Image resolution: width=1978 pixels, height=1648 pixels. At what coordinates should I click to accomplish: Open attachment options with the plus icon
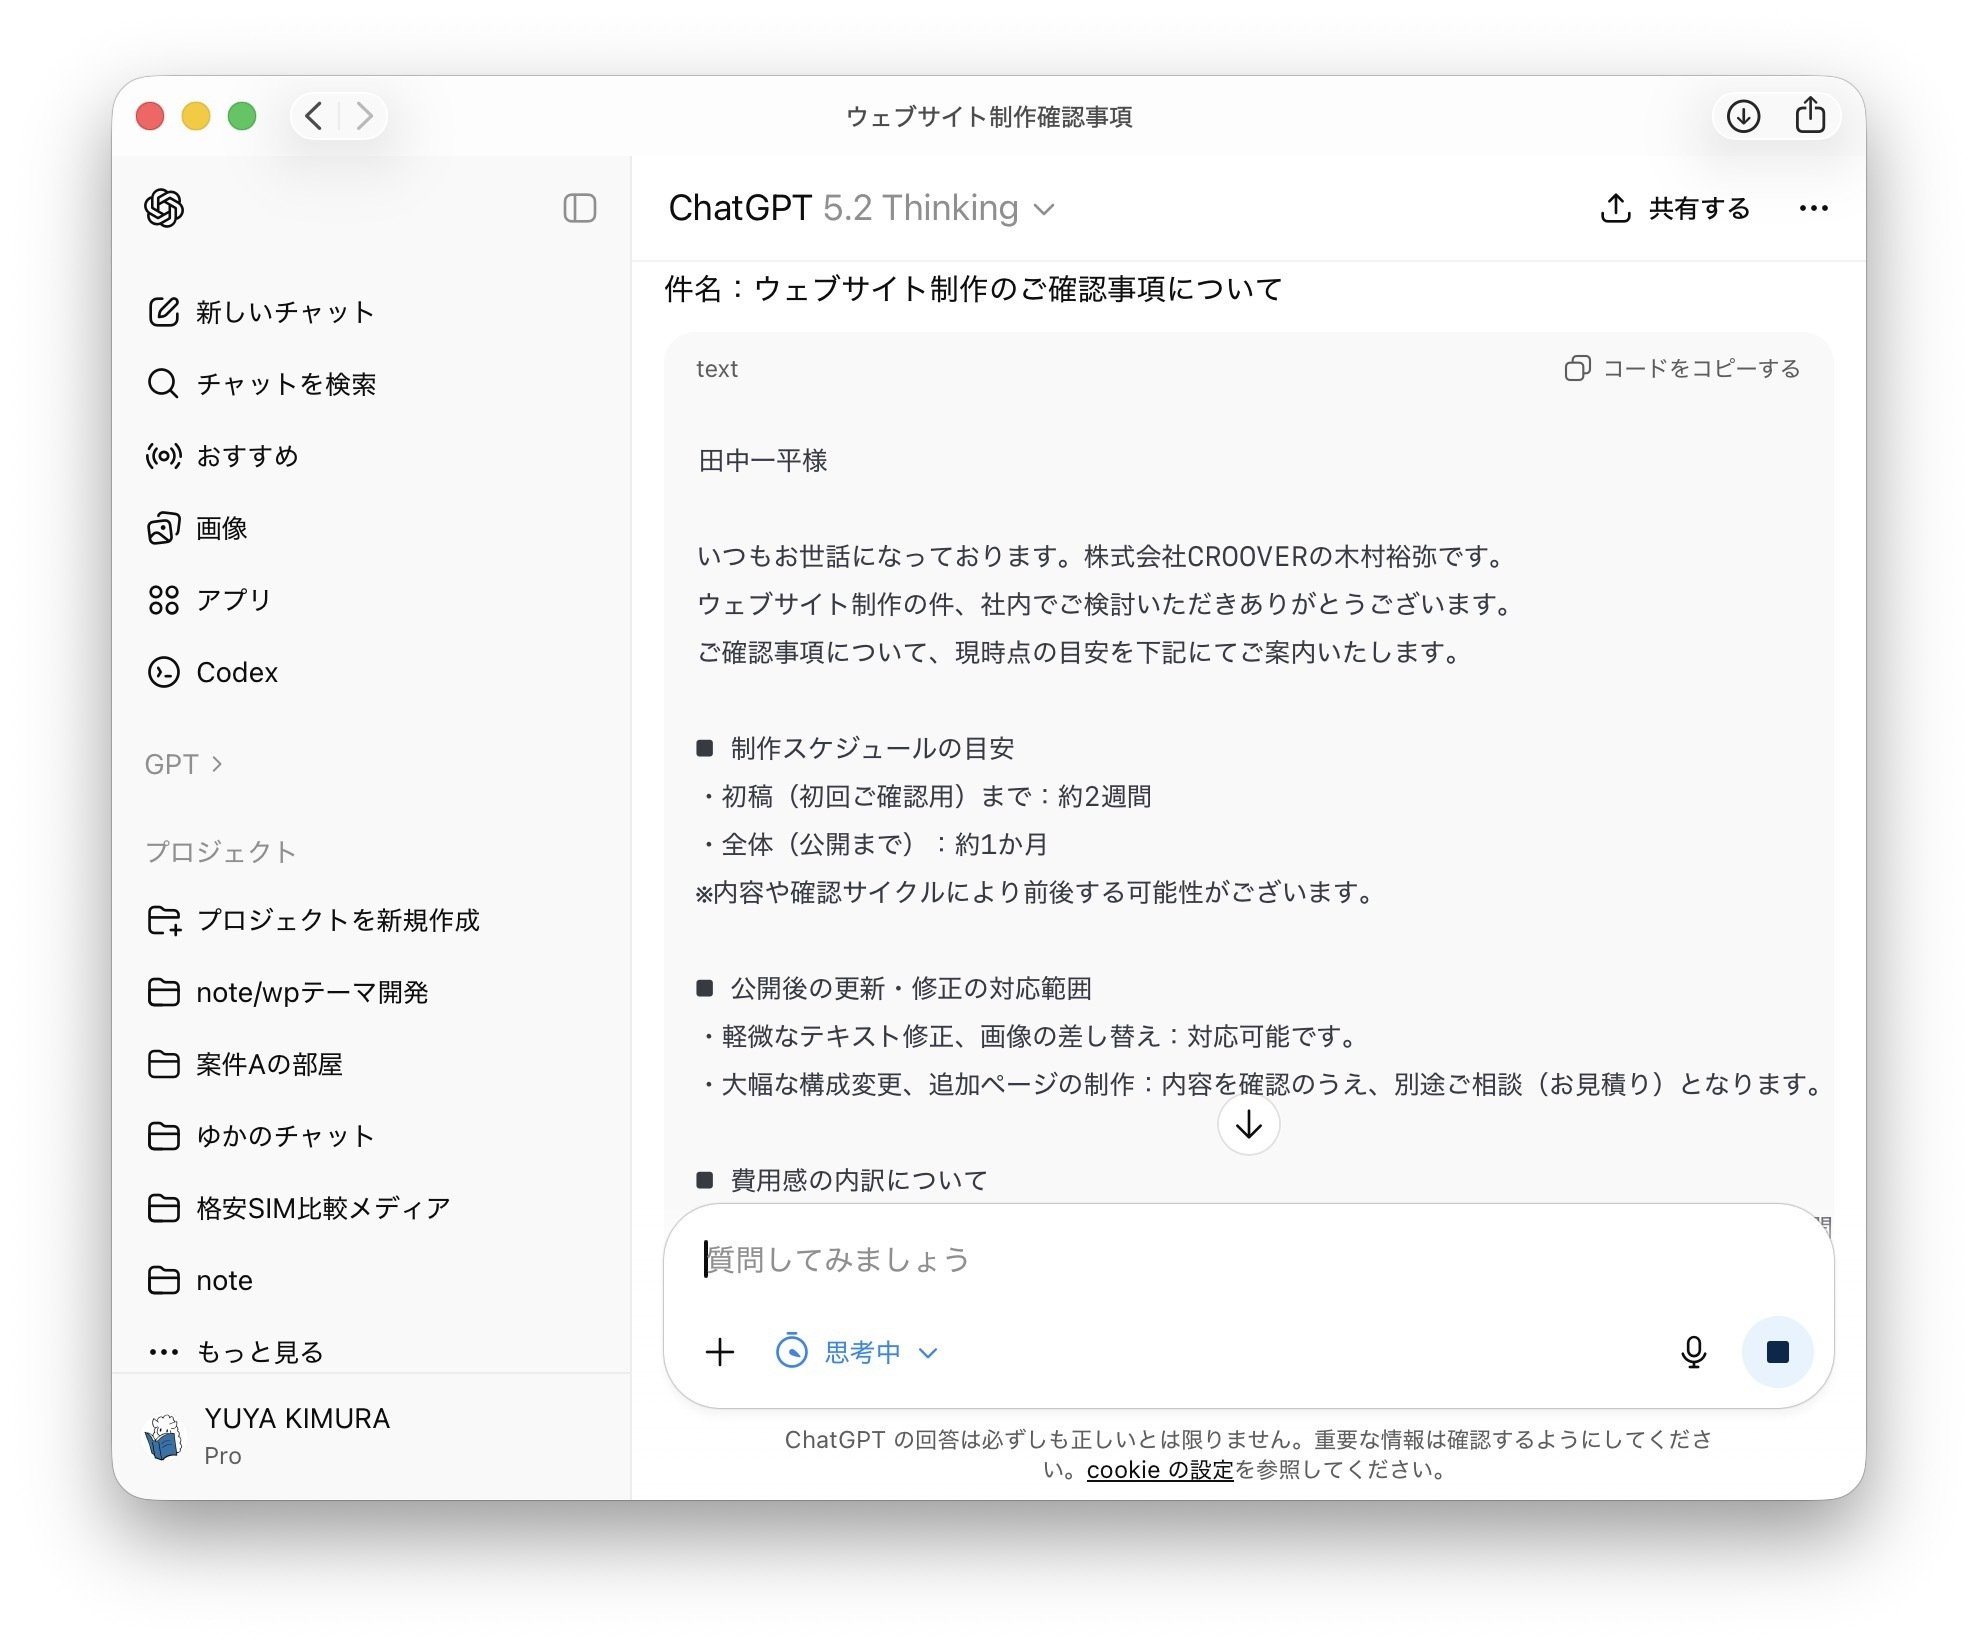pyautogui.click(x=720, y=1351)
